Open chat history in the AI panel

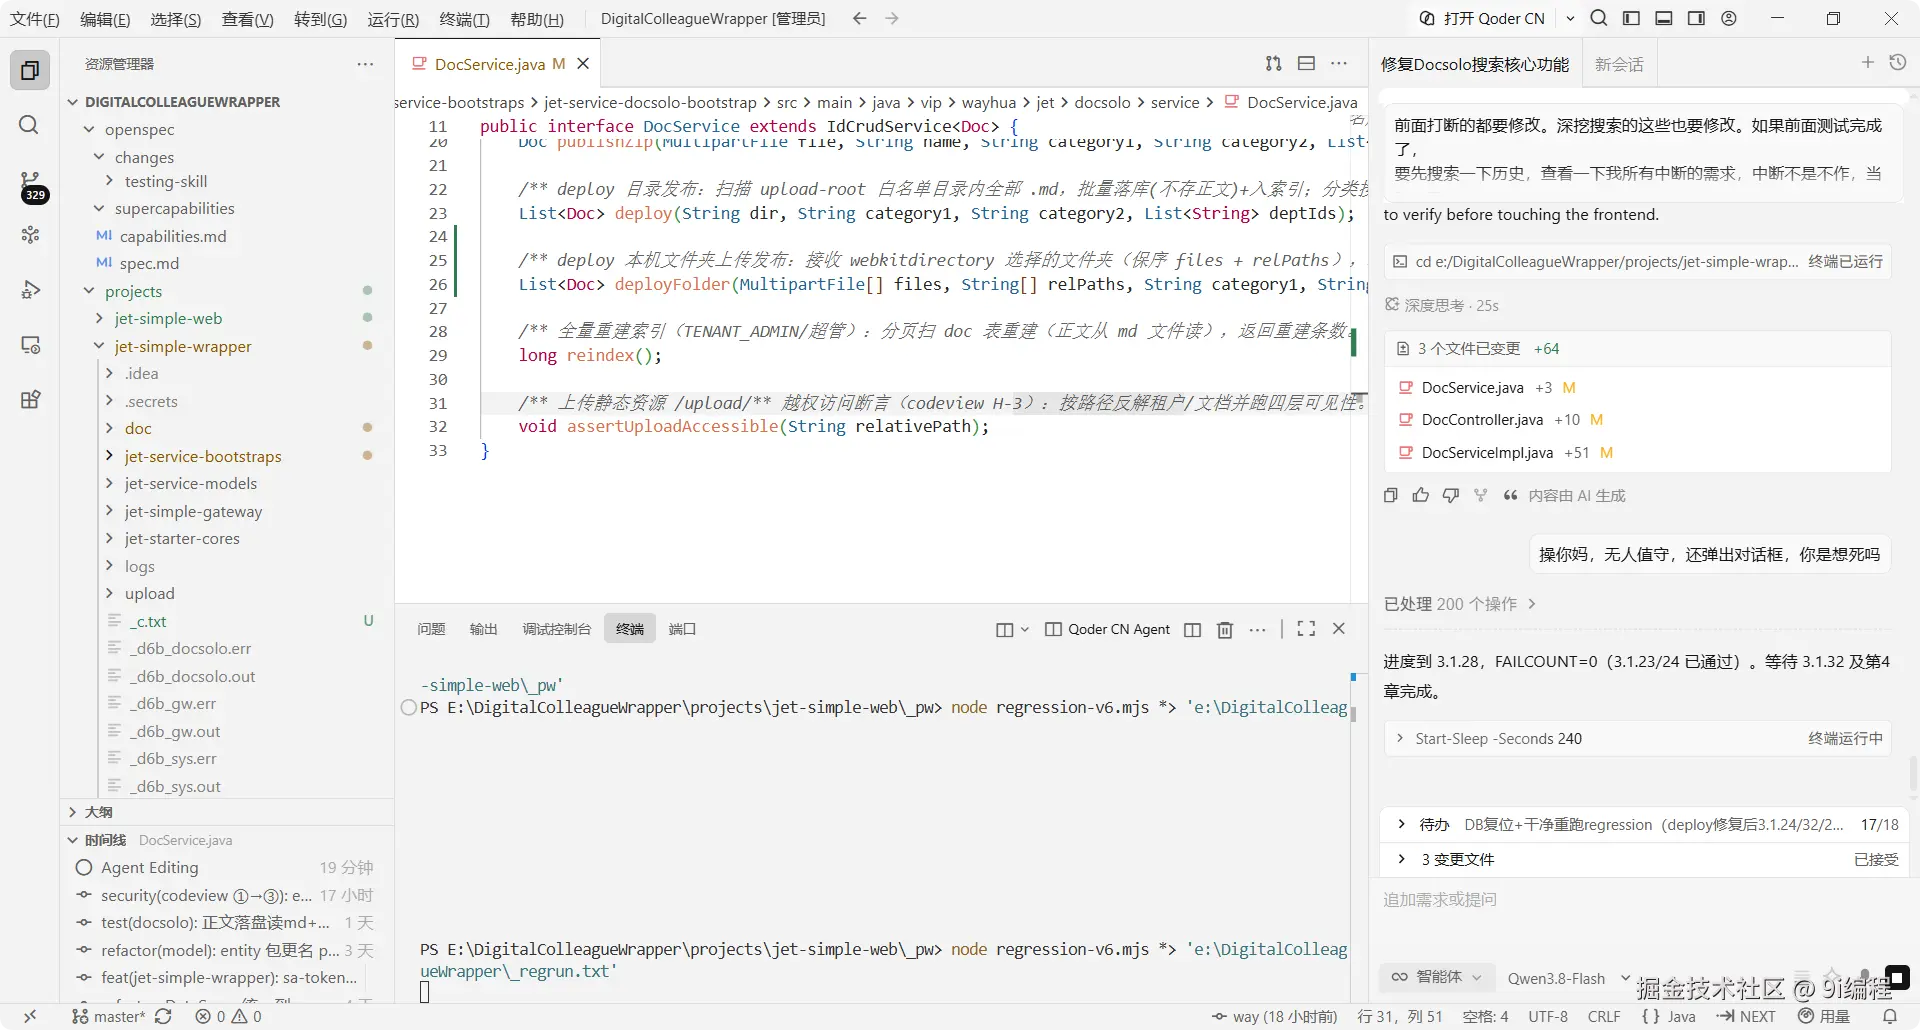tap(1897, 63)
